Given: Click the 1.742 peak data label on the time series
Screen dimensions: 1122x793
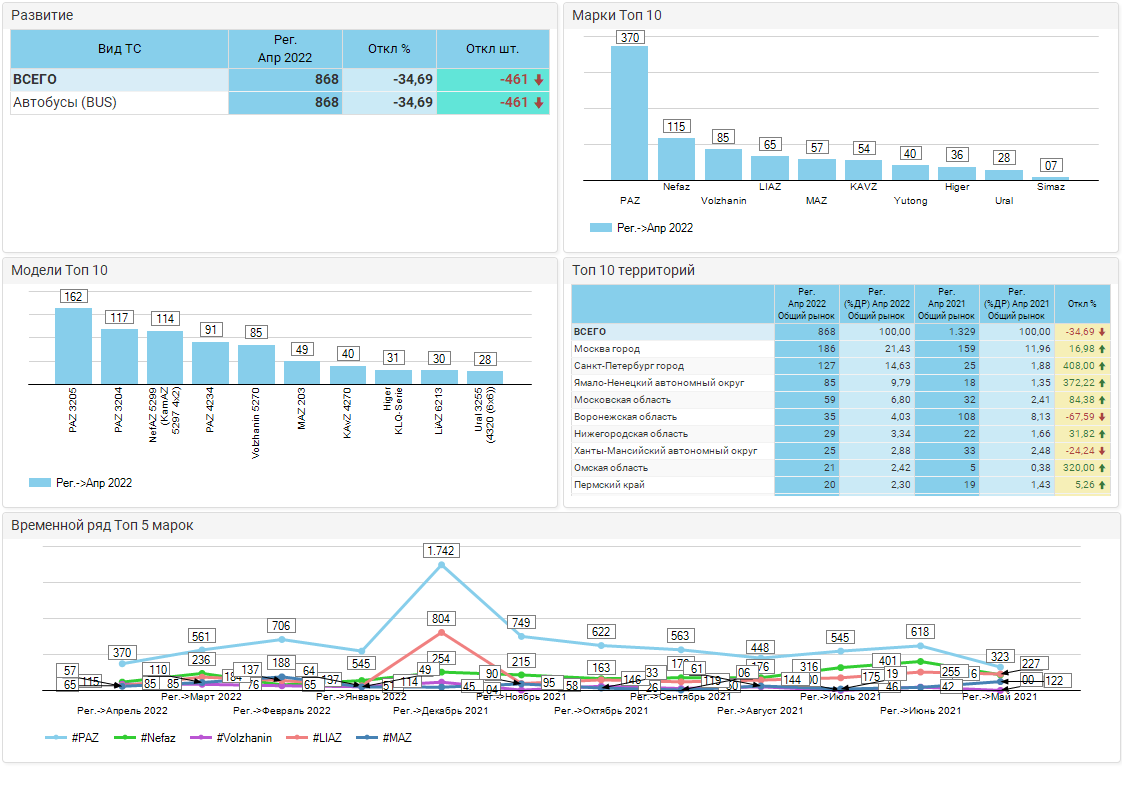Looking at the screenshot, I should (441, 551).
